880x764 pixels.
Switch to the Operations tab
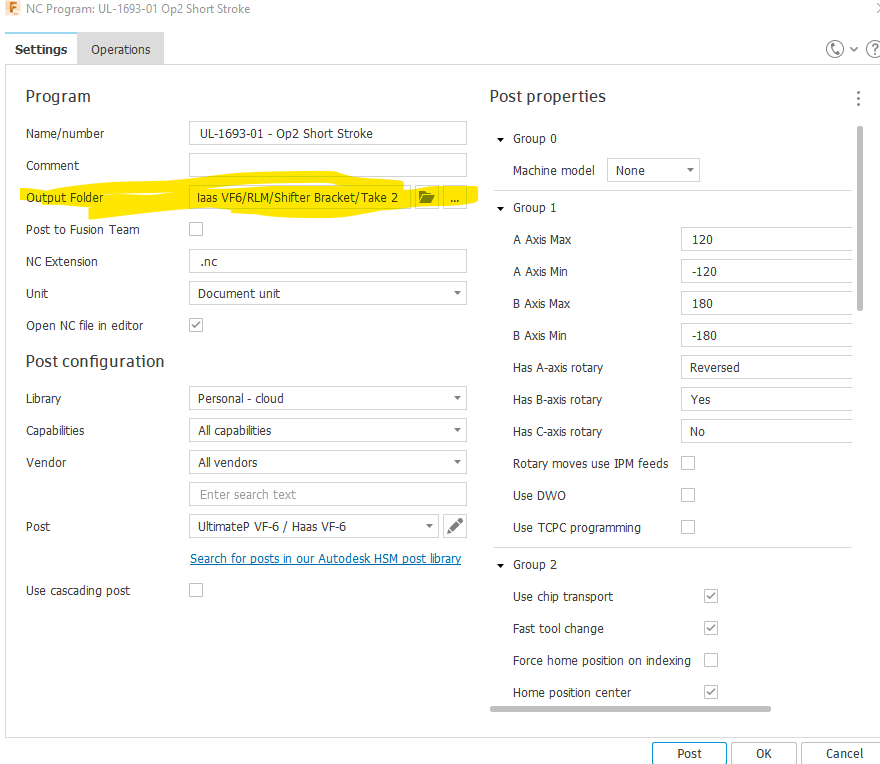pos(121,49)
